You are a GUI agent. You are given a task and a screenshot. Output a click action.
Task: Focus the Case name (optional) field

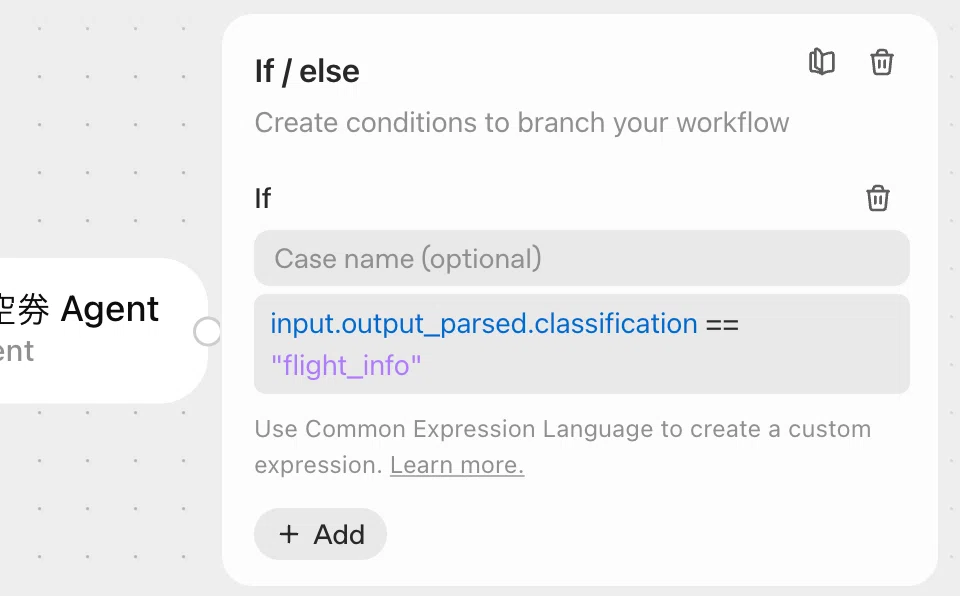[x=582, y=258]
